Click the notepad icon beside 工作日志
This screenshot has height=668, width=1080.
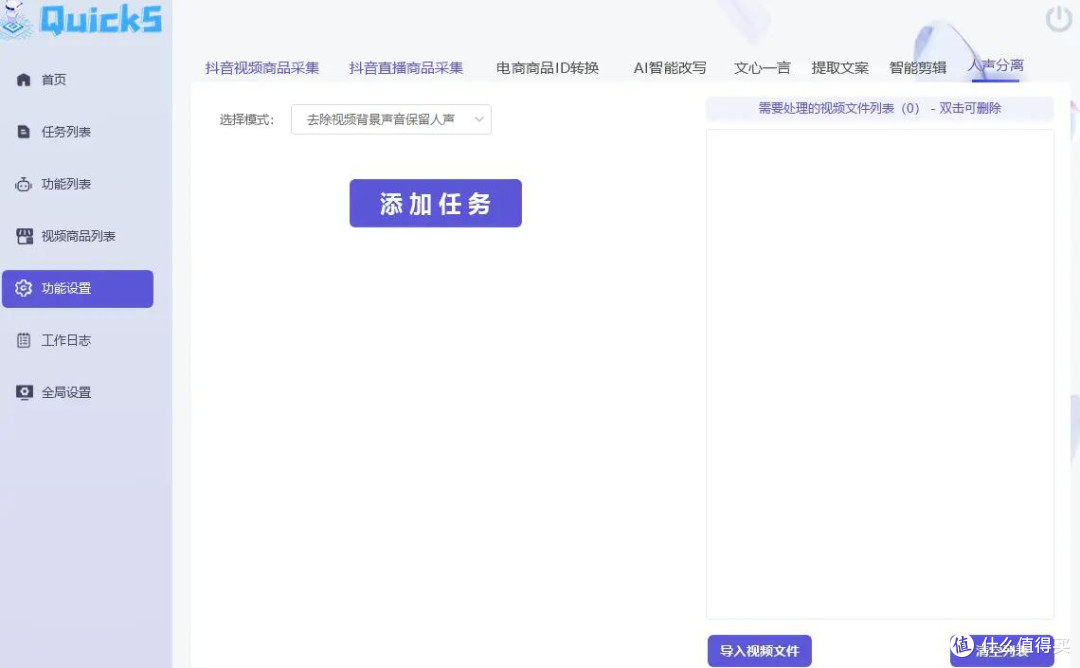23,340
